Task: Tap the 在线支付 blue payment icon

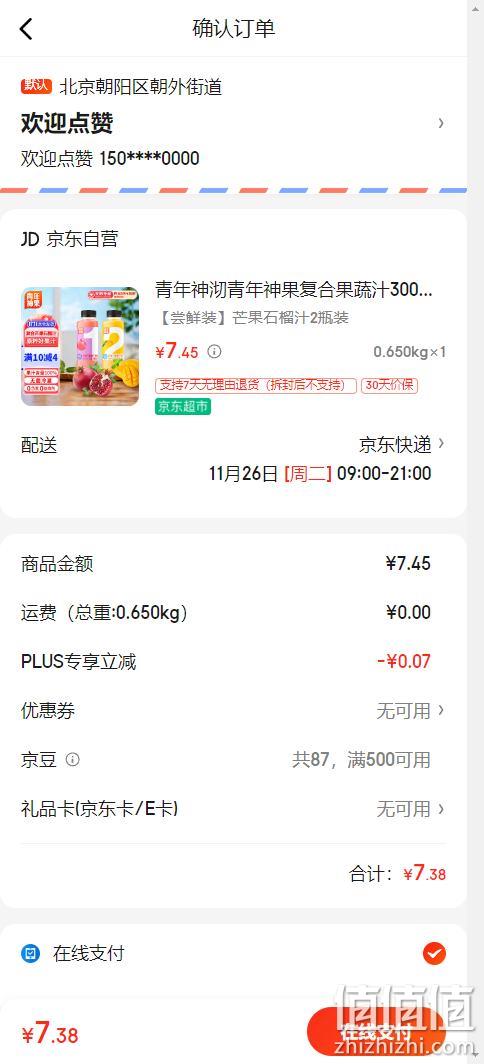Action: (31, 953)
